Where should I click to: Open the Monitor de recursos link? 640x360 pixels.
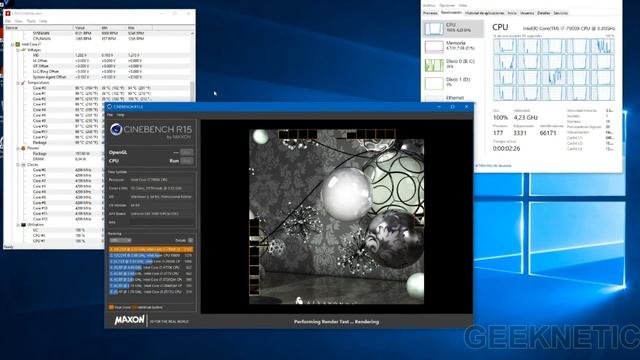[x=495, y=166]
